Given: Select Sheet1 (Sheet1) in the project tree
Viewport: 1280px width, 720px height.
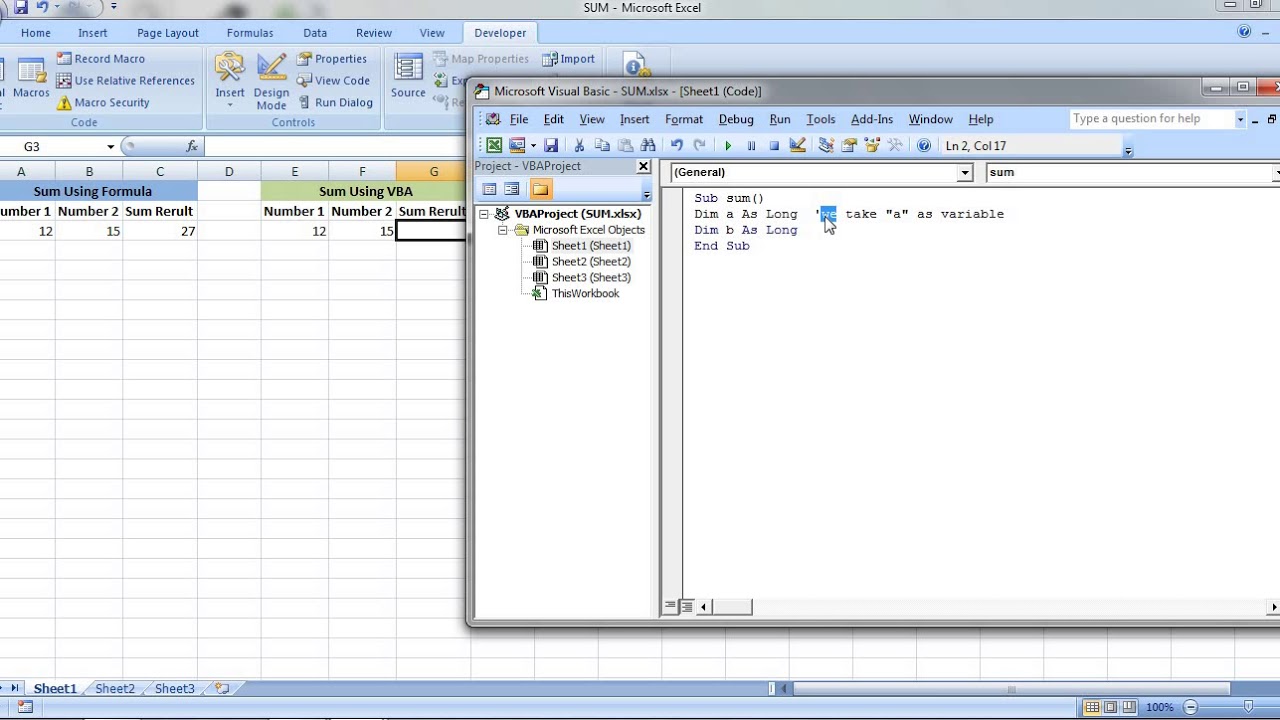Looking at the screenshot, I should 591,246.
